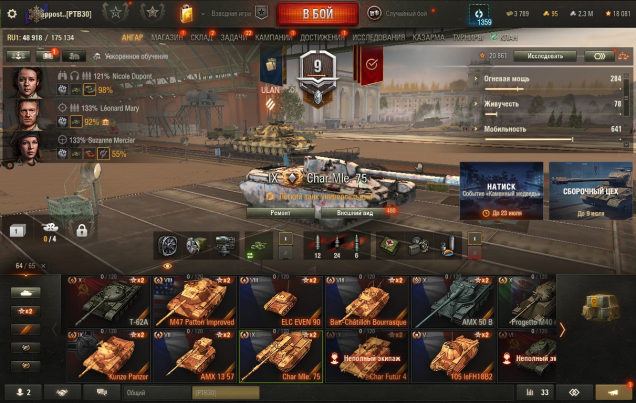Viewport: 636px width, 403px height.
Task: Select the AMX 13 57 tank thumbnail
Action: pyautogui.click(x=195, y=356)
